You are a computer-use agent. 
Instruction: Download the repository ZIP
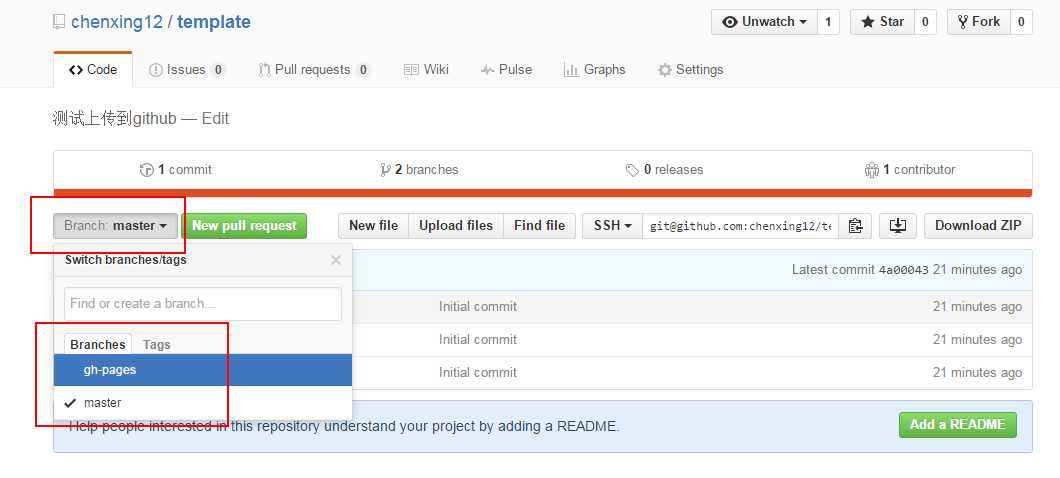(978, 226)
